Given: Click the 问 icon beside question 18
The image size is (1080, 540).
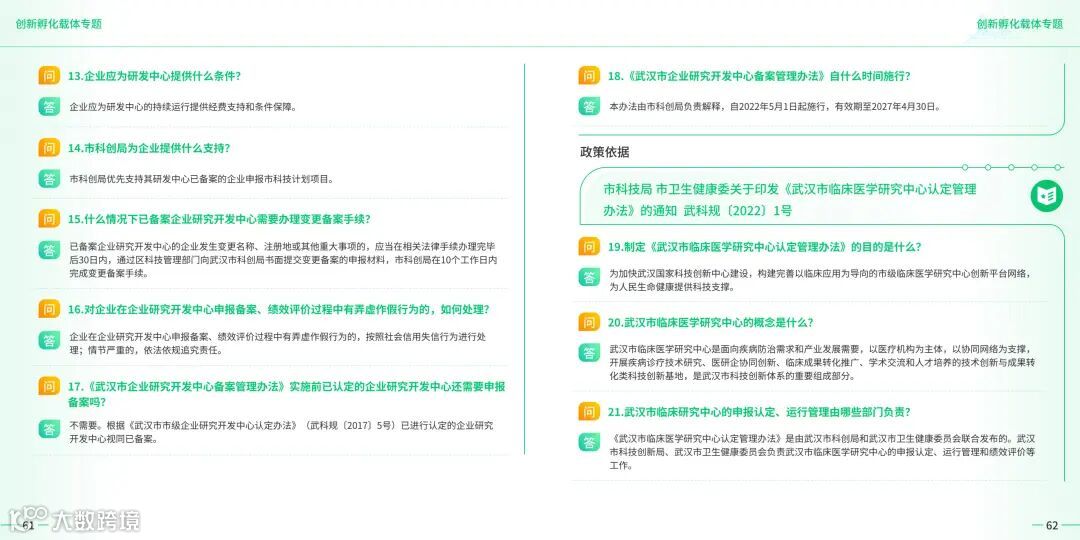Looking at the screenshot, I should (589, 76).
